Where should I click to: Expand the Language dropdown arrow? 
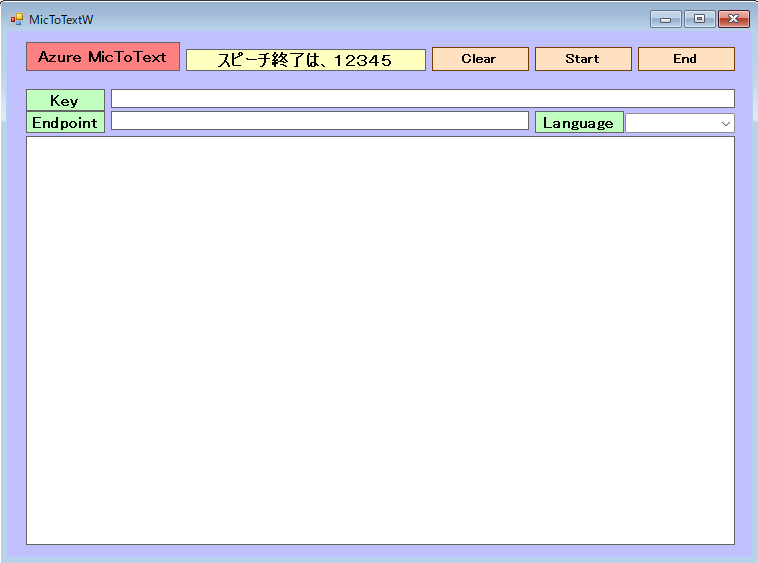[725, 123]
